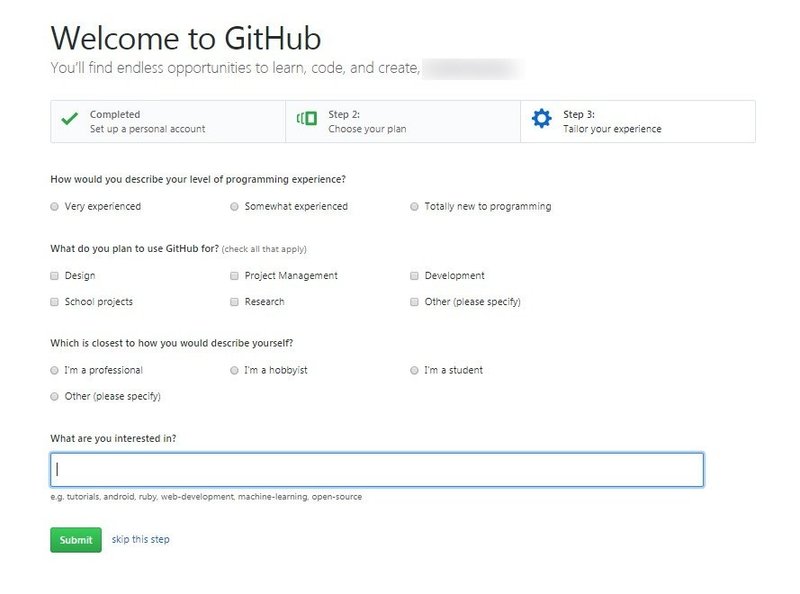Viewport: 800px width, 594px height.
Task: Tick the Development checkbox
Action: coord(414,275)
